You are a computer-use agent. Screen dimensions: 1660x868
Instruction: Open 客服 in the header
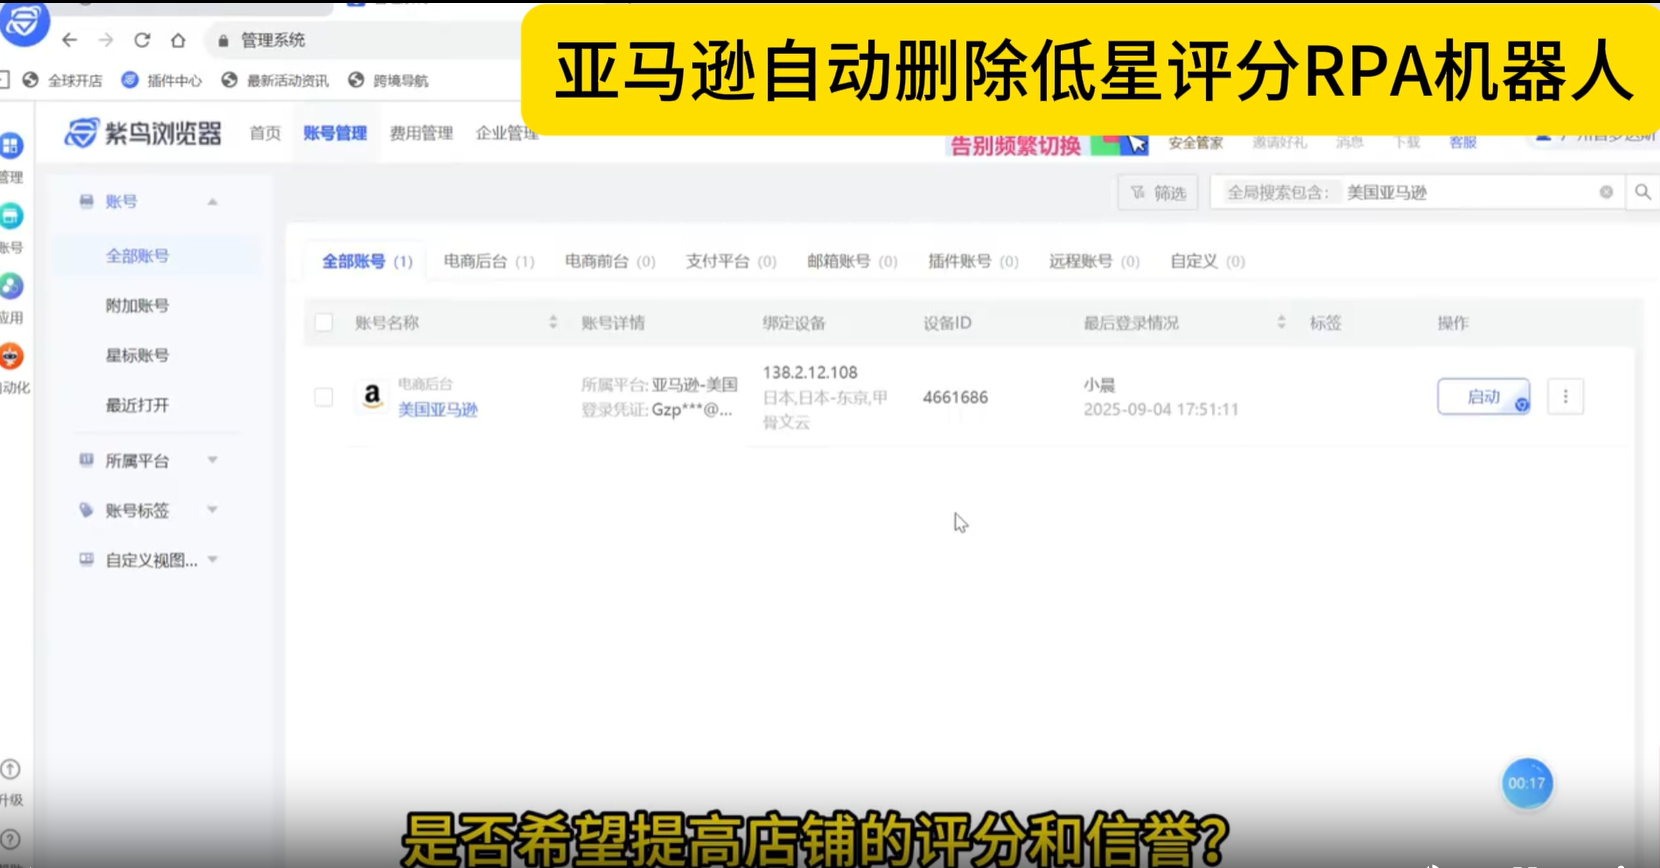click(x=1463, y=143)
